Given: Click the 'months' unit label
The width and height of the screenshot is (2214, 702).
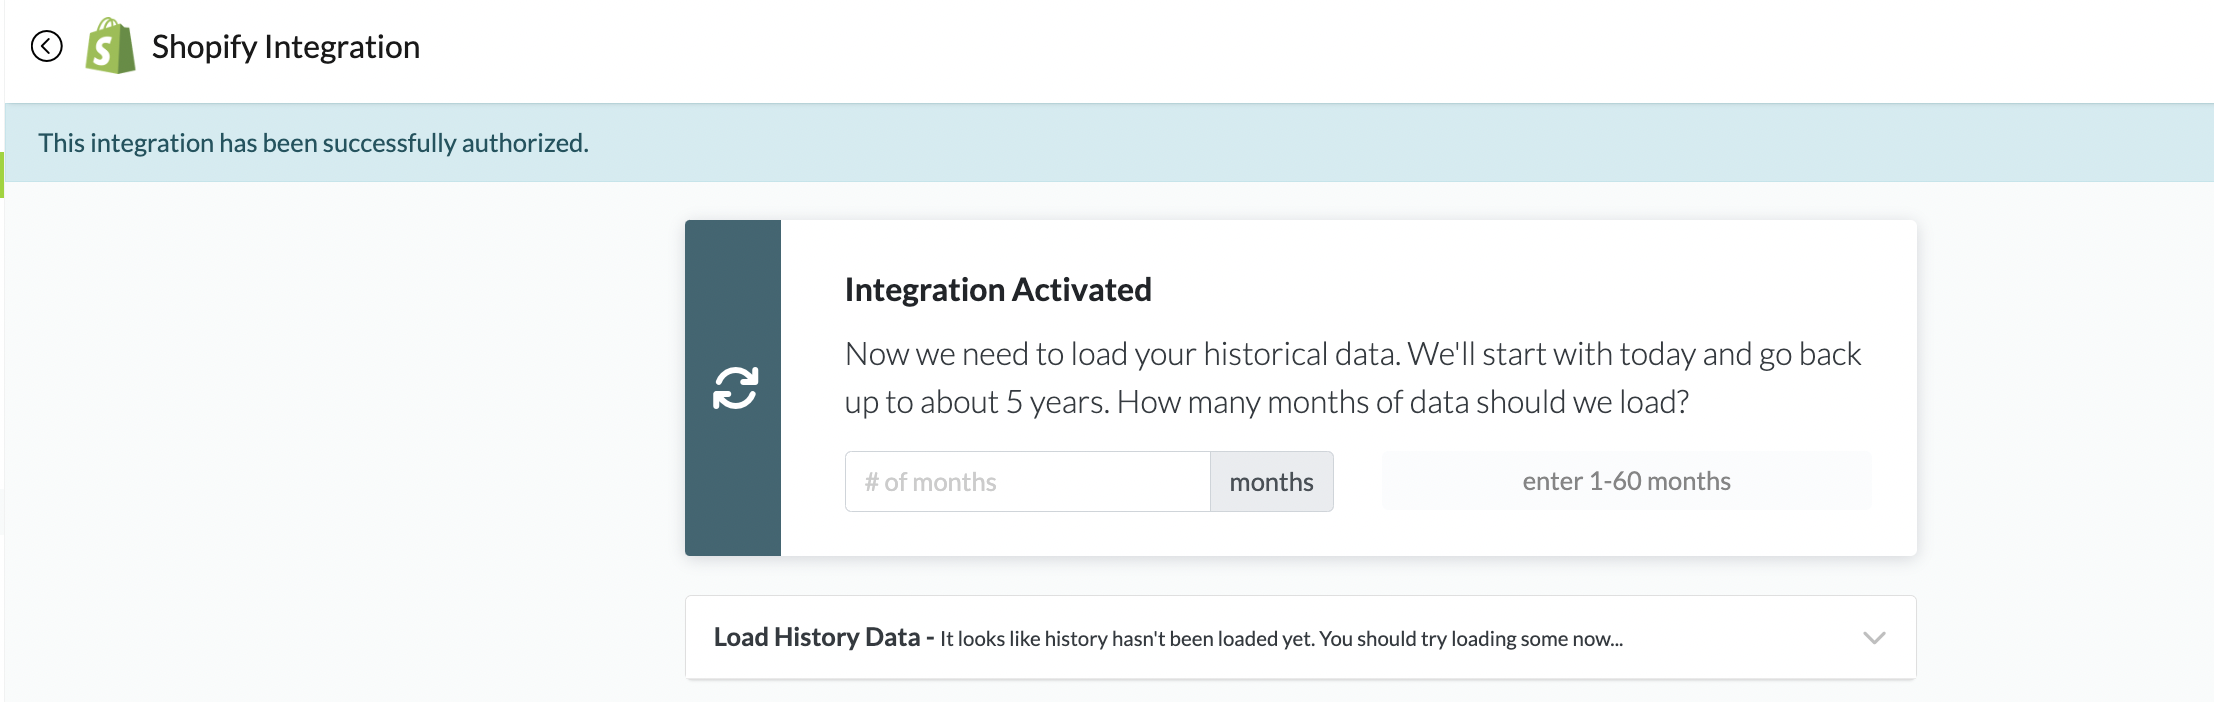Looking at the screenshot, I should coord(1271,482).
